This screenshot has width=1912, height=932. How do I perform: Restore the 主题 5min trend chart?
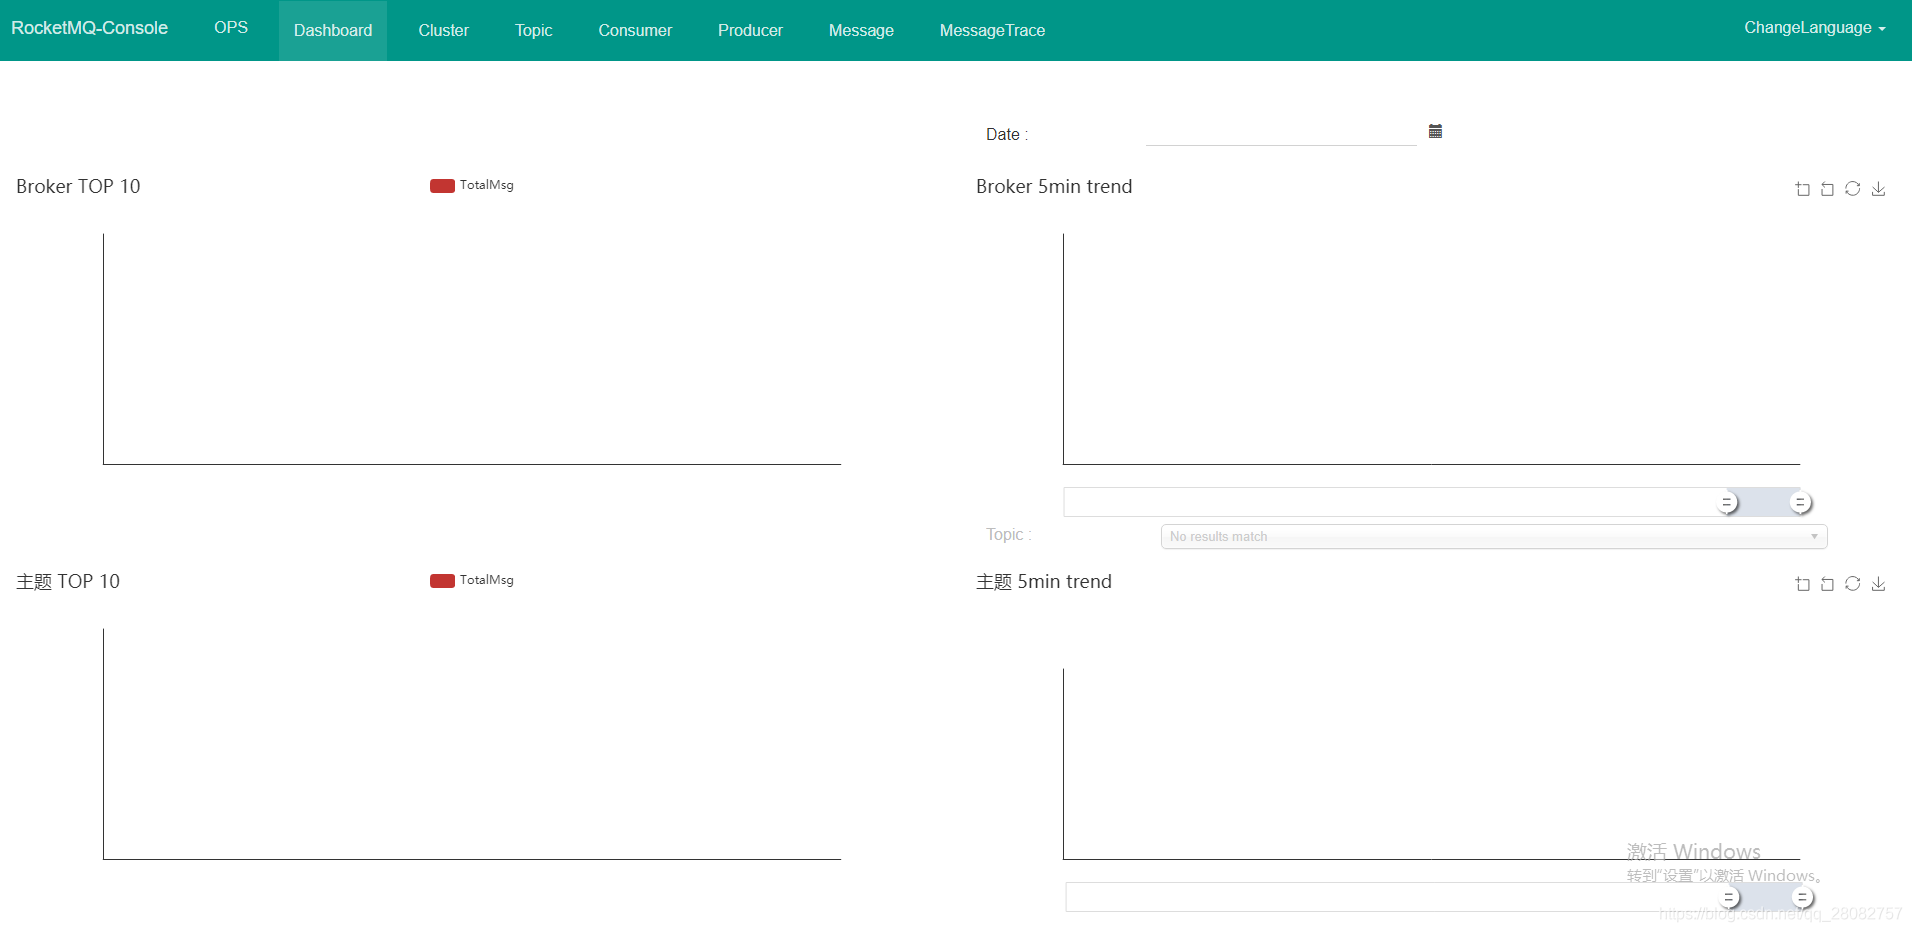pyautogui.click(x=1853, y=584)
